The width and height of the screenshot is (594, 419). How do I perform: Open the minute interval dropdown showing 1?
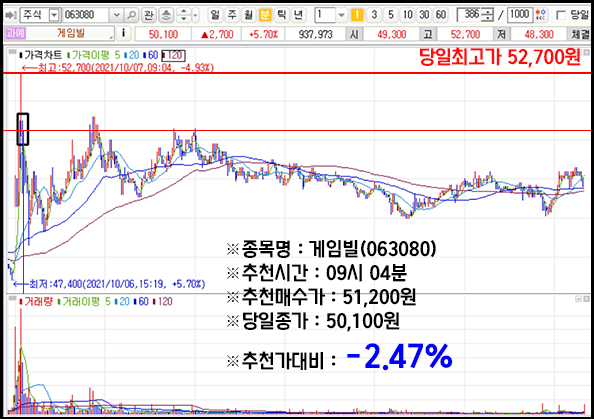pyautogui.click(x=341, y=15)
